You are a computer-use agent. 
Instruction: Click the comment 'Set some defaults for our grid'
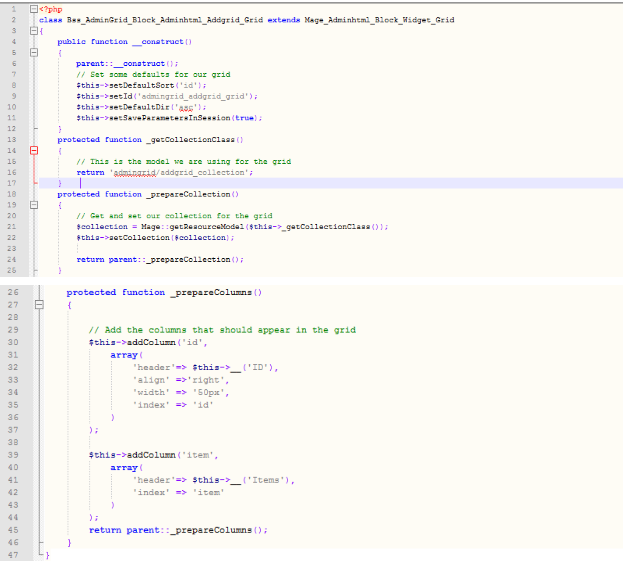[153, 74]
